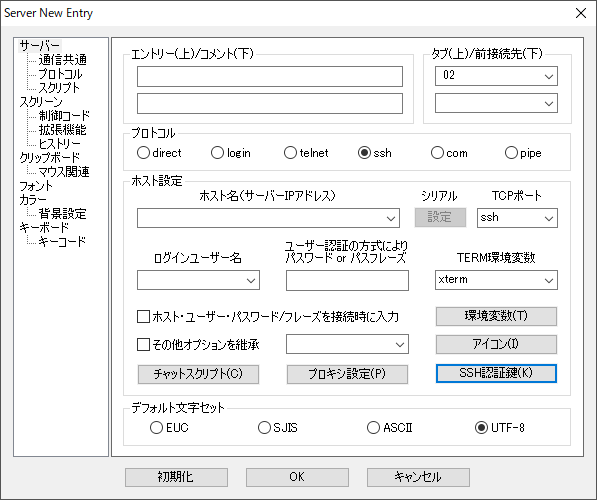Select 拡張機能 in the tree
Viewport: 597px width, 500px height.
(x=62, y=130)
